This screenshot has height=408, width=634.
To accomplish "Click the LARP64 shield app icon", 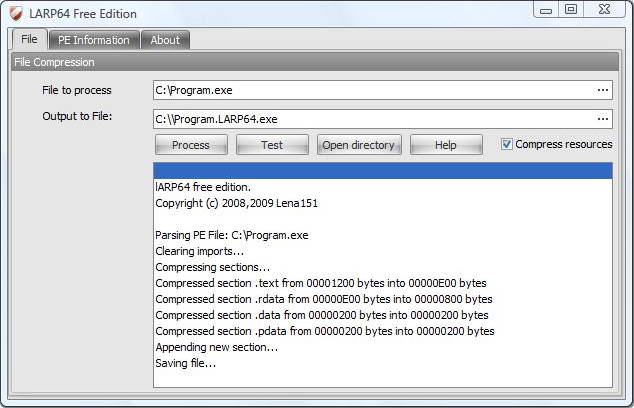I will [16, 13].
